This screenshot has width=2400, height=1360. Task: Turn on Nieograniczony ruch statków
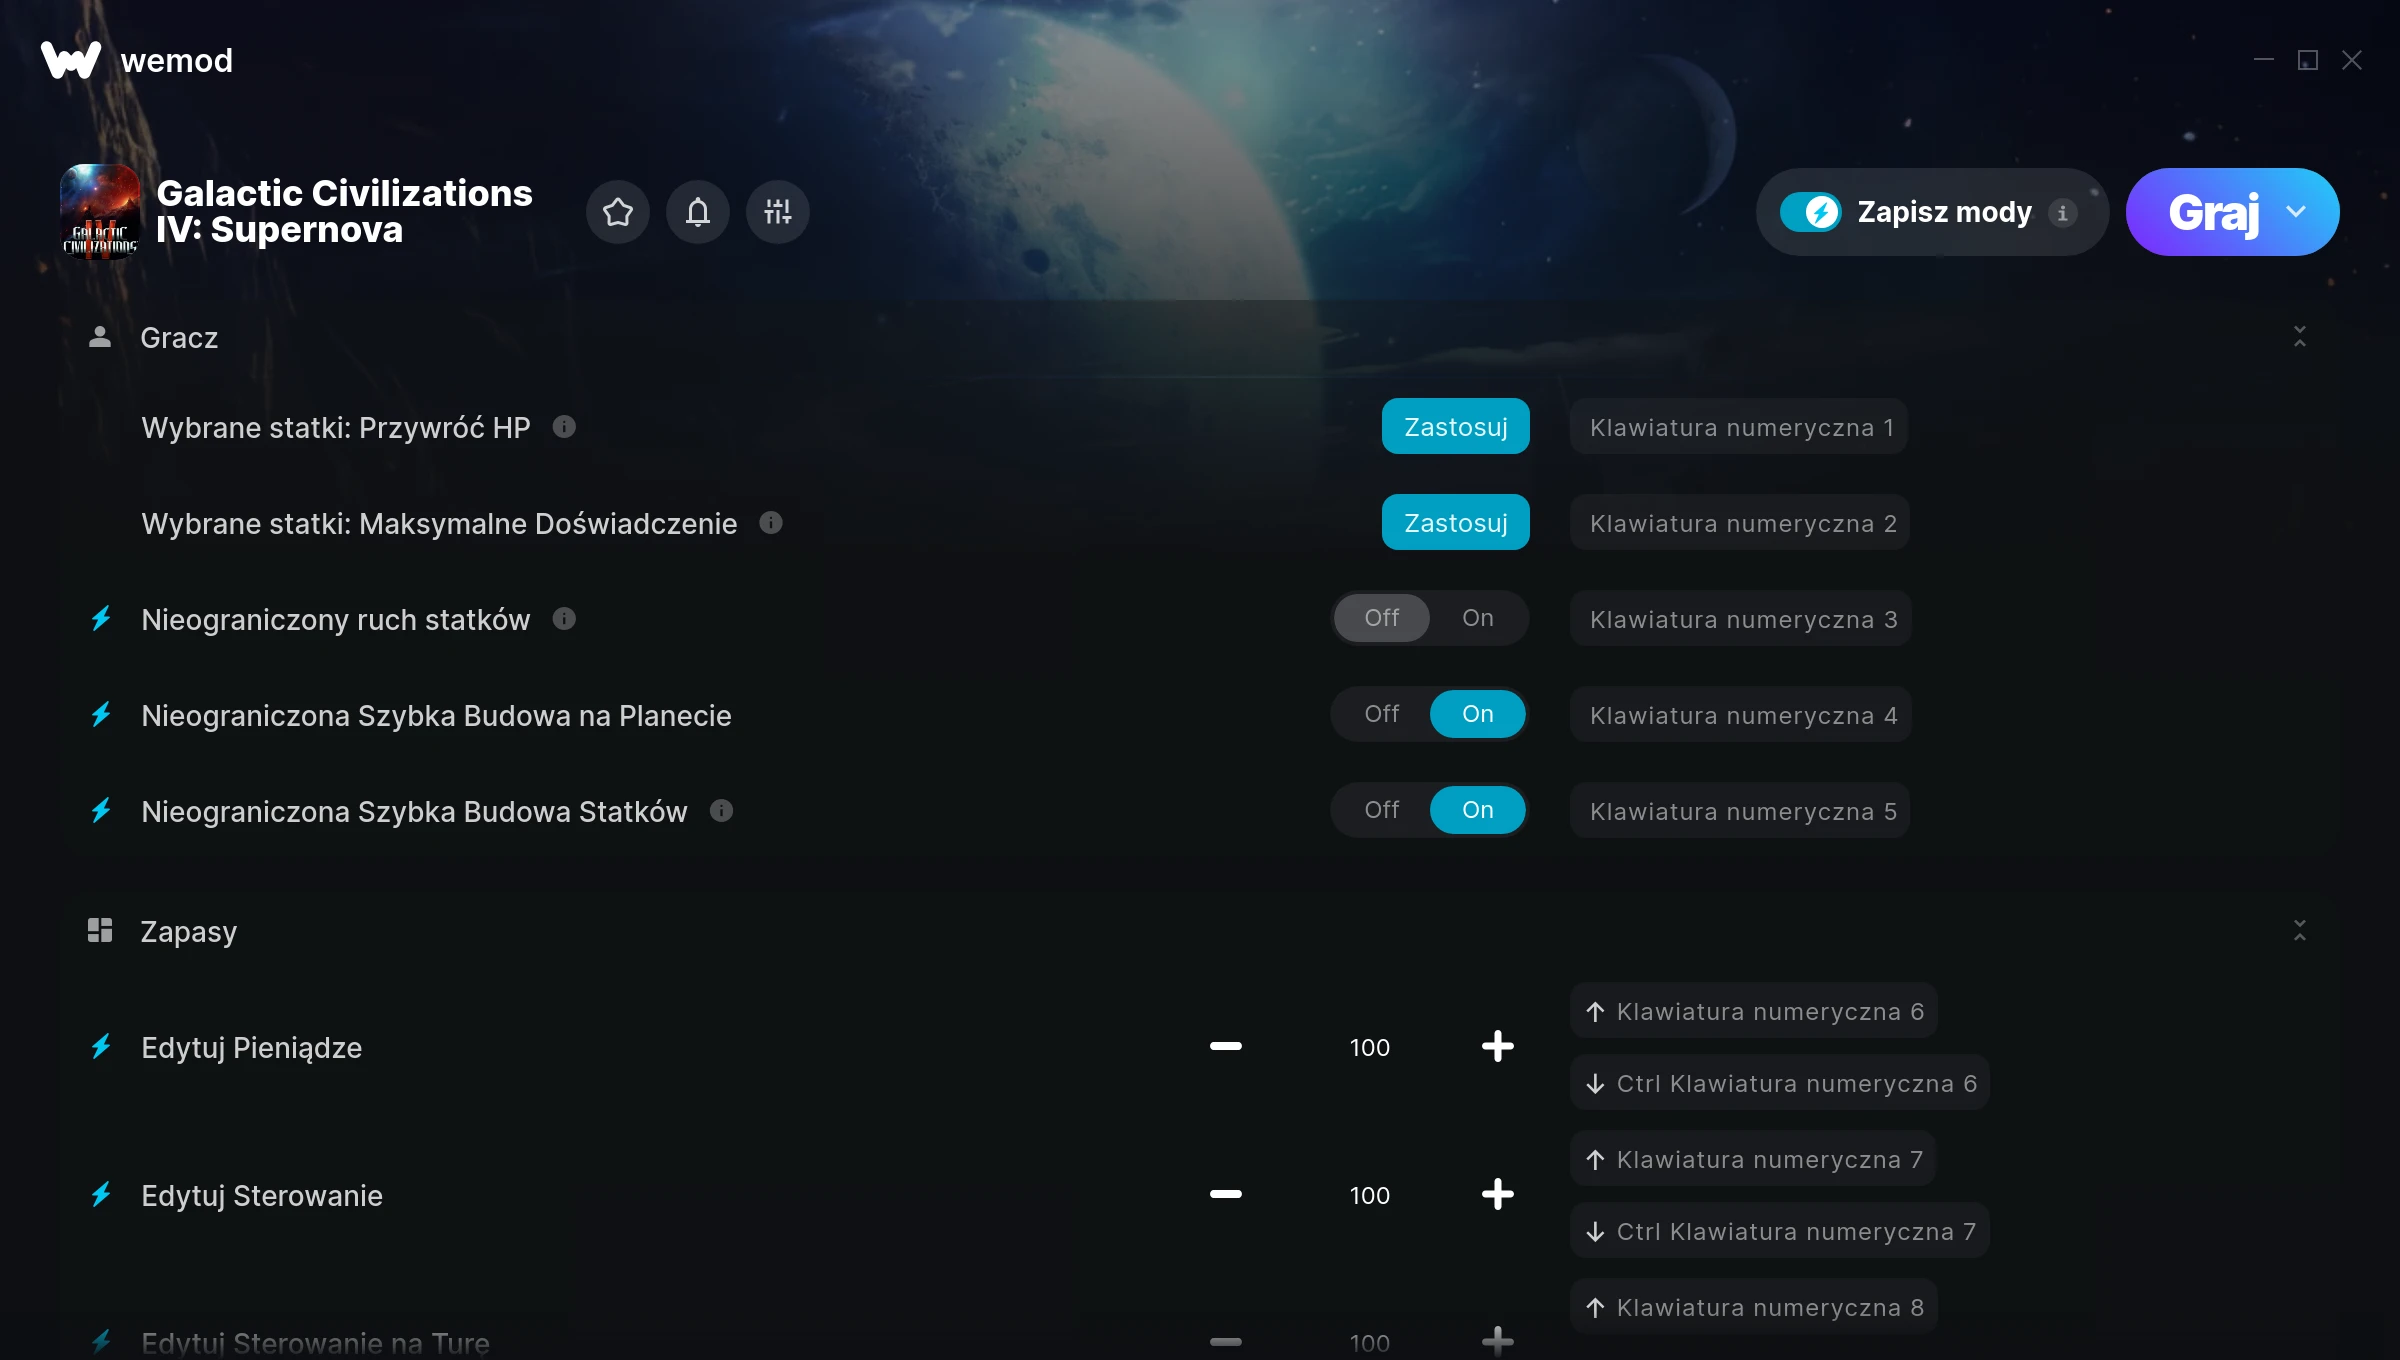tap(1478, 618)
